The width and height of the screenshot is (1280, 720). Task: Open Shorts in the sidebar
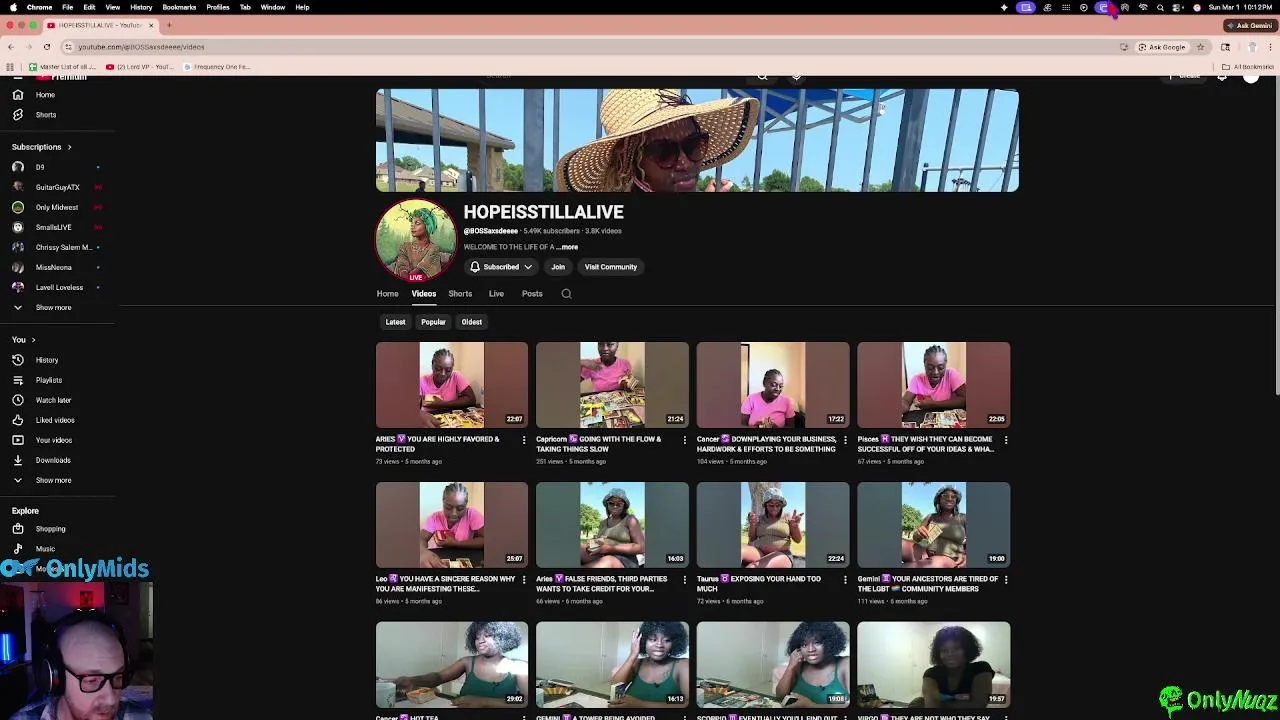coord(45,115)
